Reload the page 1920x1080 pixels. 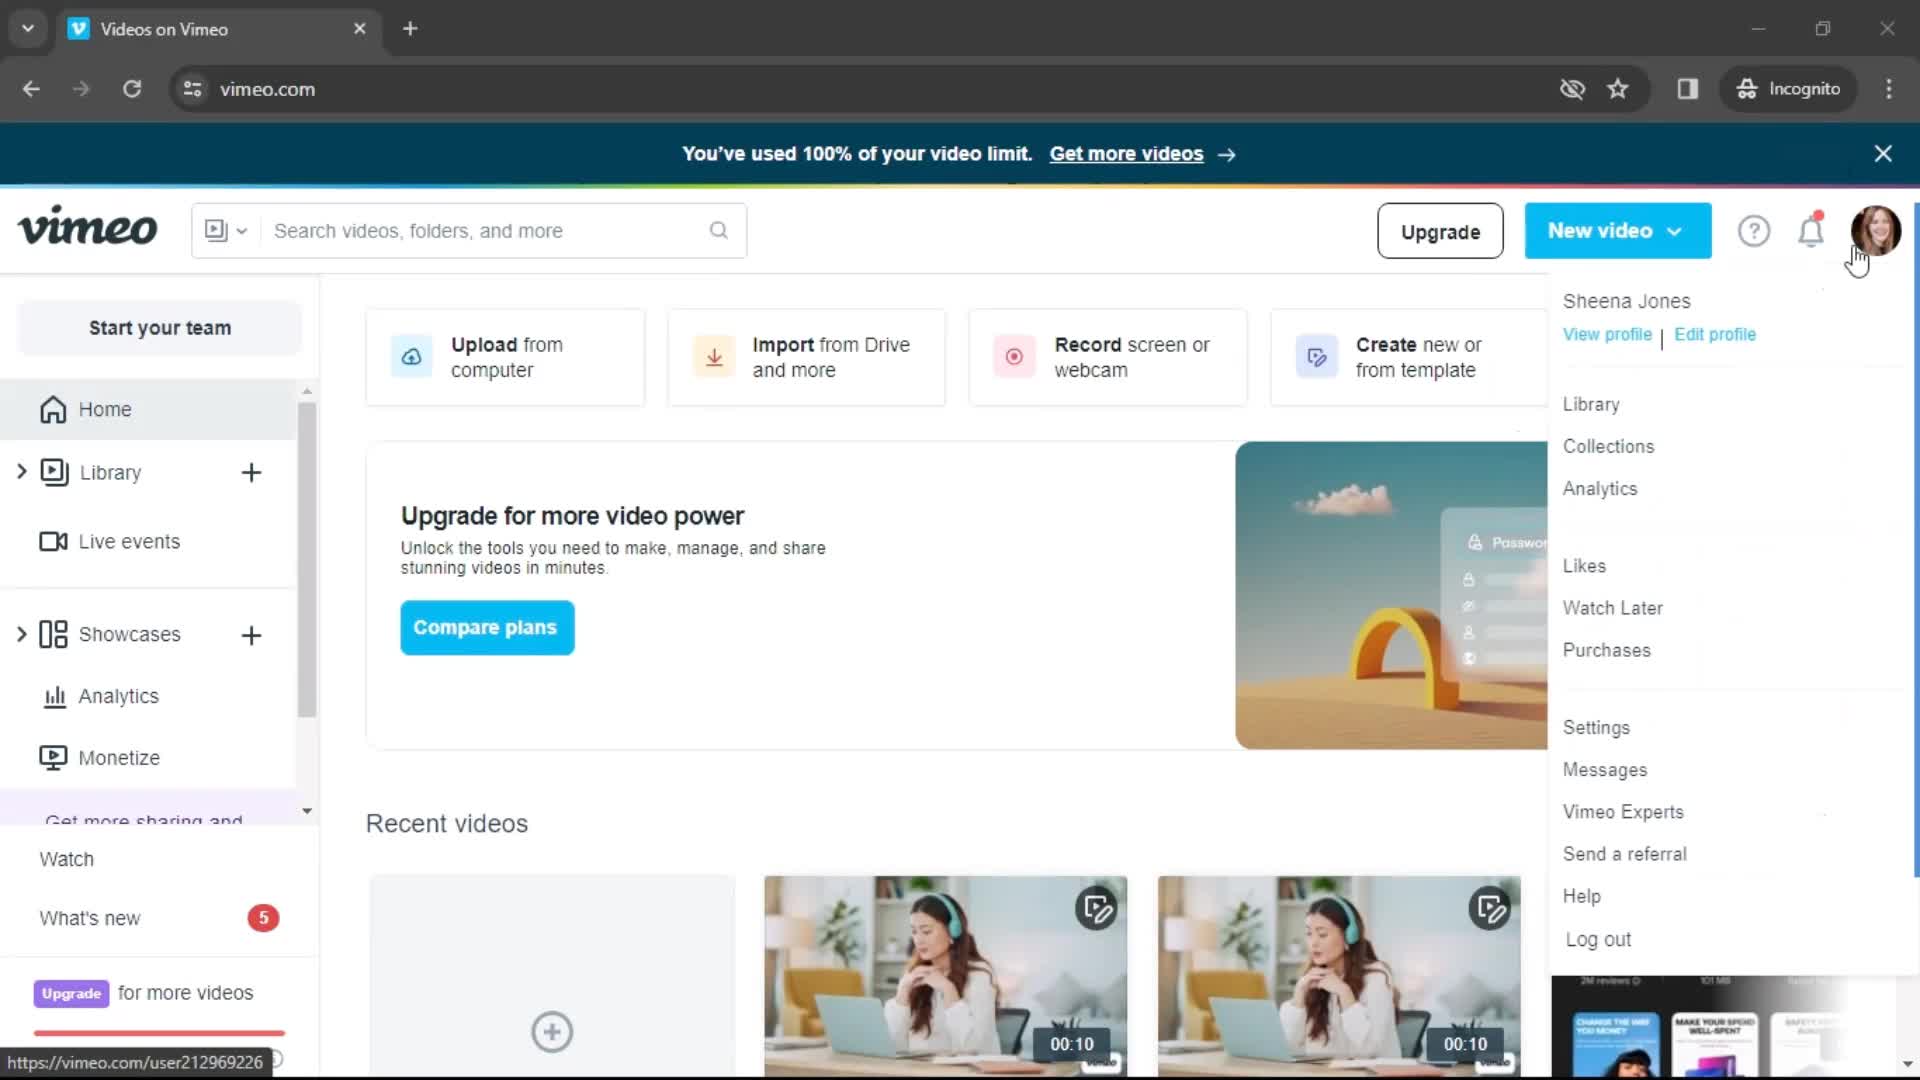(132, 89)
